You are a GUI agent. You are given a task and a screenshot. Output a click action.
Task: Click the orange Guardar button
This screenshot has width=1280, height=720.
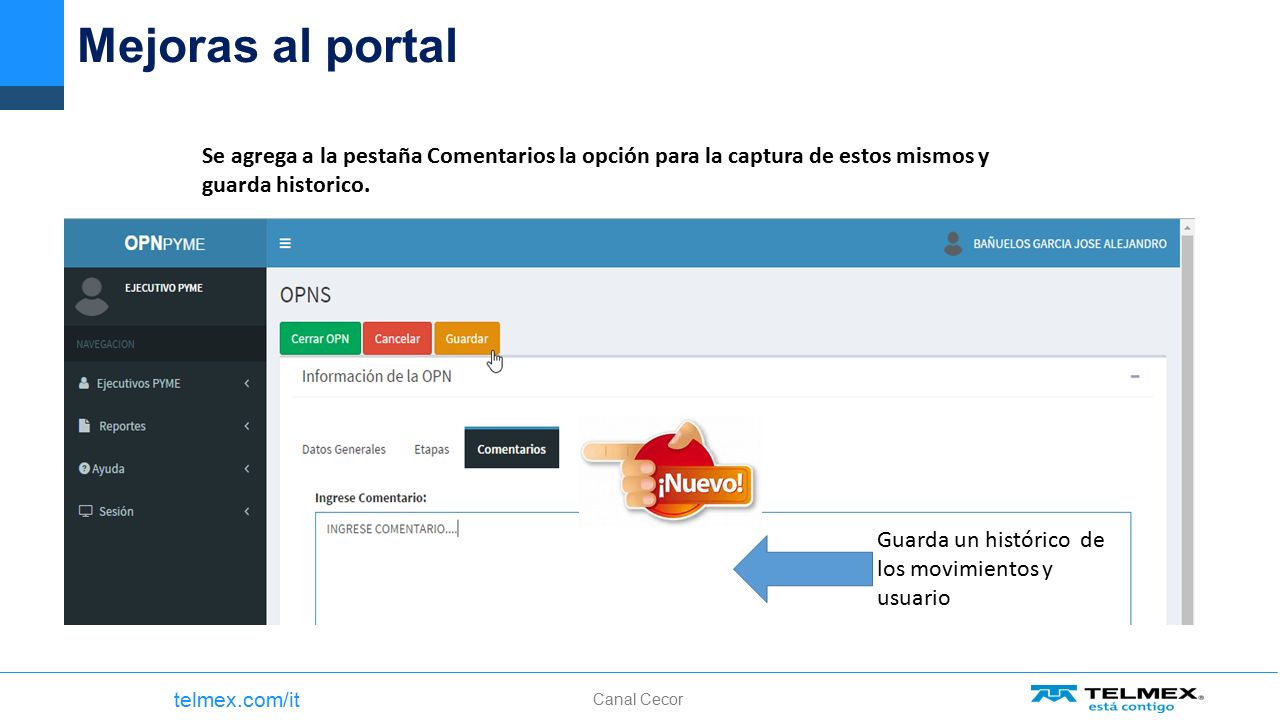467,338
